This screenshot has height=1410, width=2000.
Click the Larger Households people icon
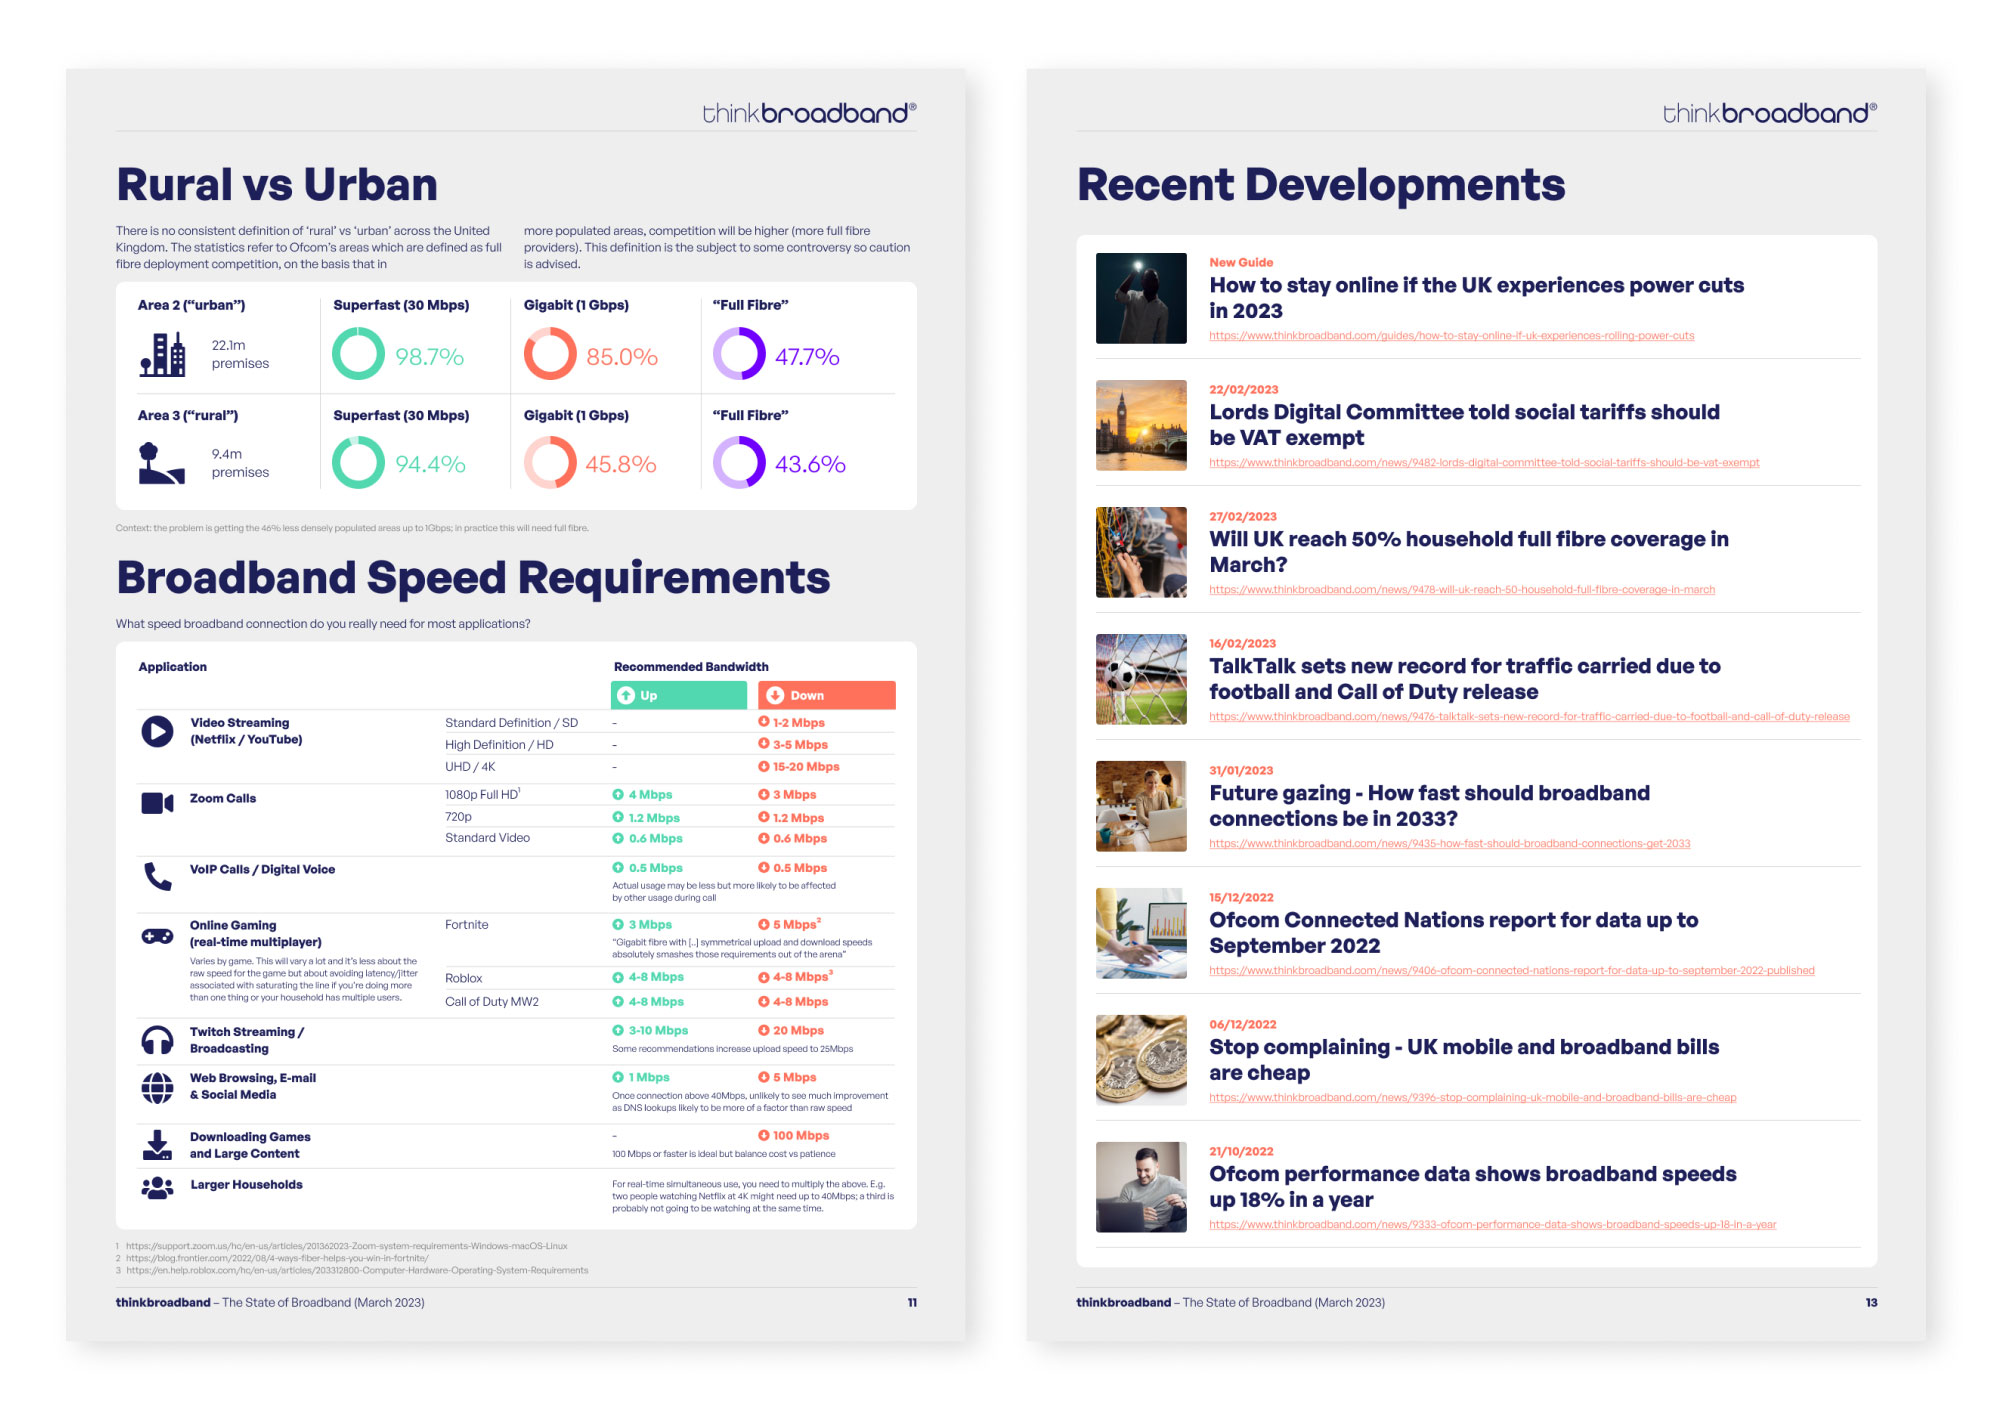point(157,1187)
